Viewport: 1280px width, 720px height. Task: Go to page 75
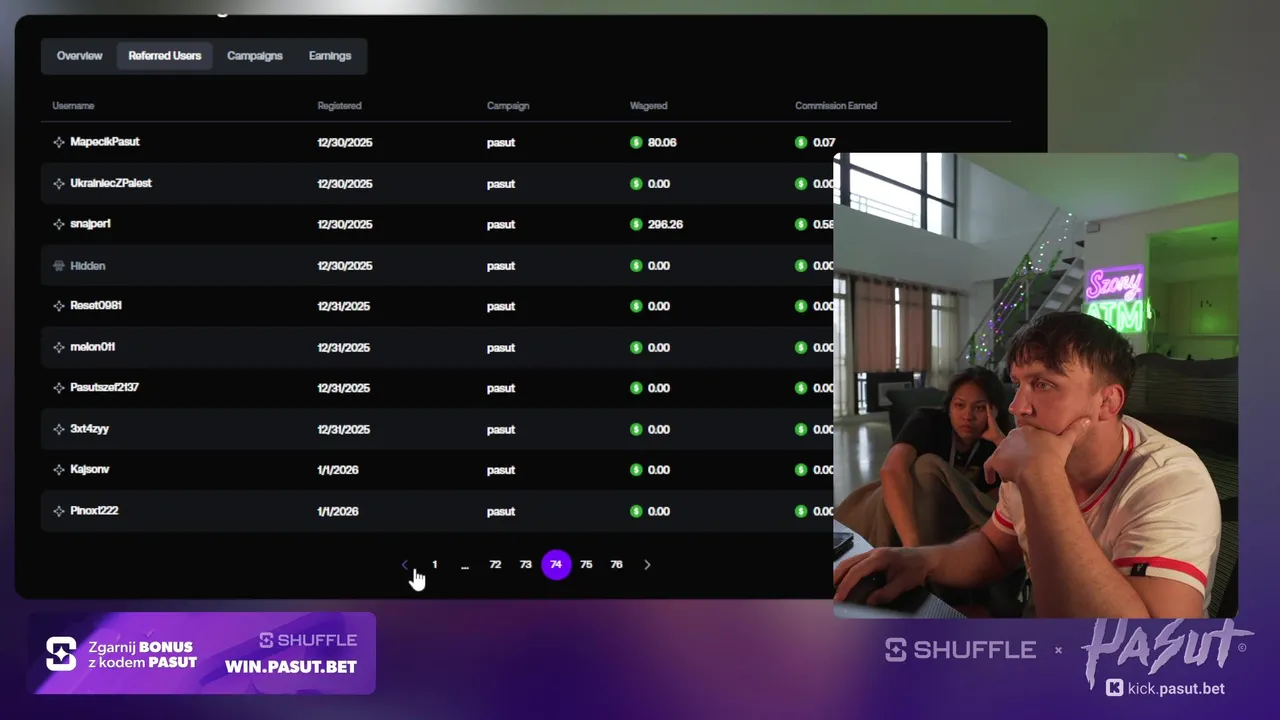tap(586, 565)
